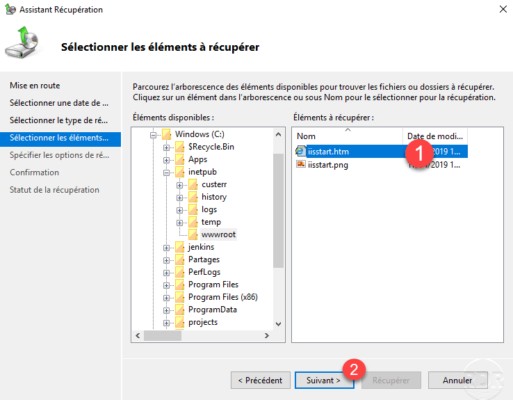Expand the Program Files tree node
513x400 pixels.
coord(166,285)
